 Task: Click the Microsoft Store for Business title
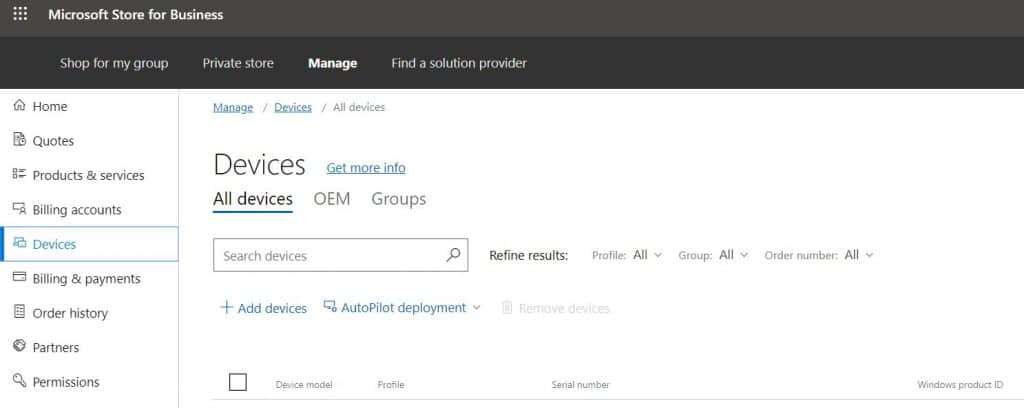(136, 14)
